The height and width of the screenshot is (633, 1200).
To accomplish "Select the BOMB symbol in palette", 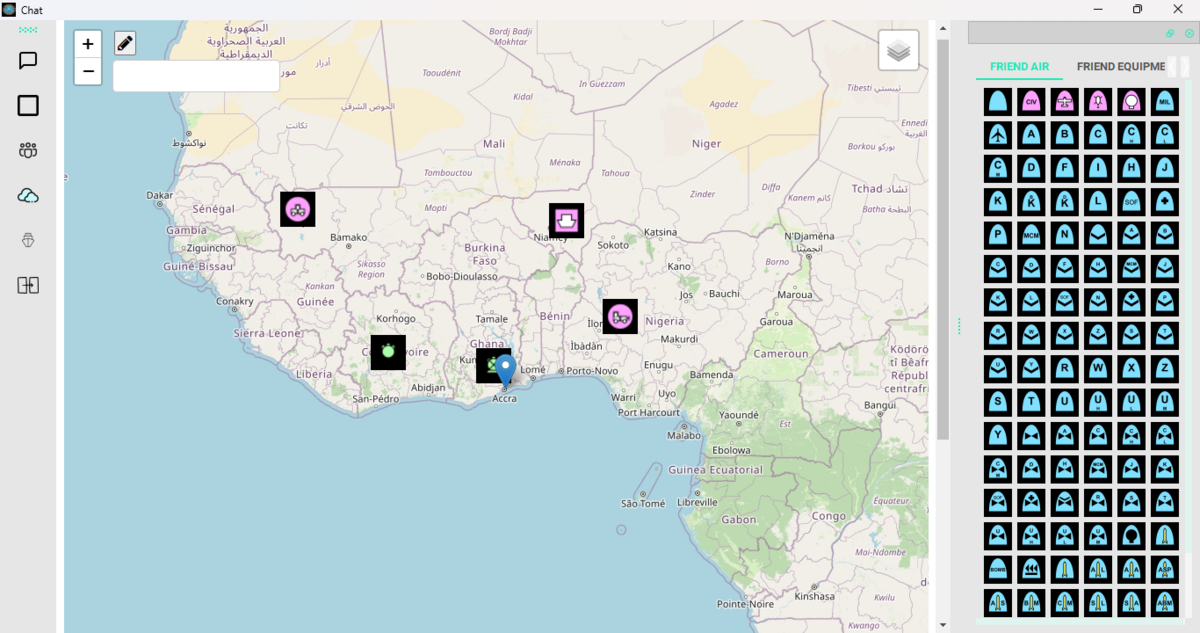I will 998,569.
